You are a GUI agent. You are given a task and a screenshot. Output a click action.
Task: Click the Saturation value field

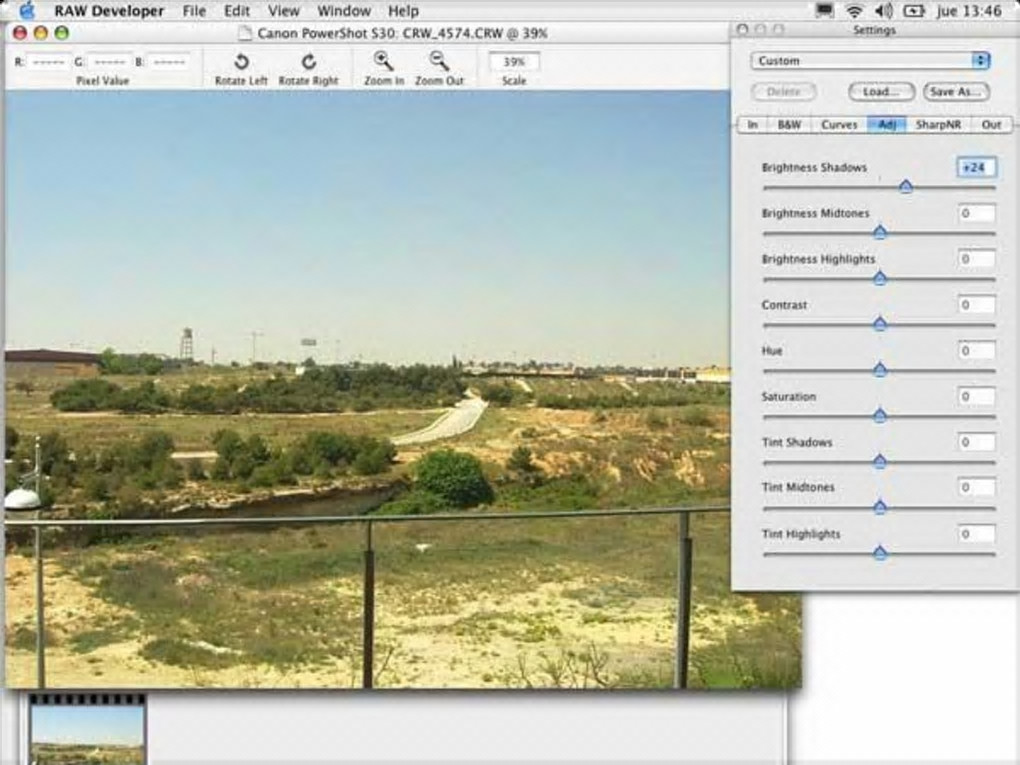click(x=976, y=396)
